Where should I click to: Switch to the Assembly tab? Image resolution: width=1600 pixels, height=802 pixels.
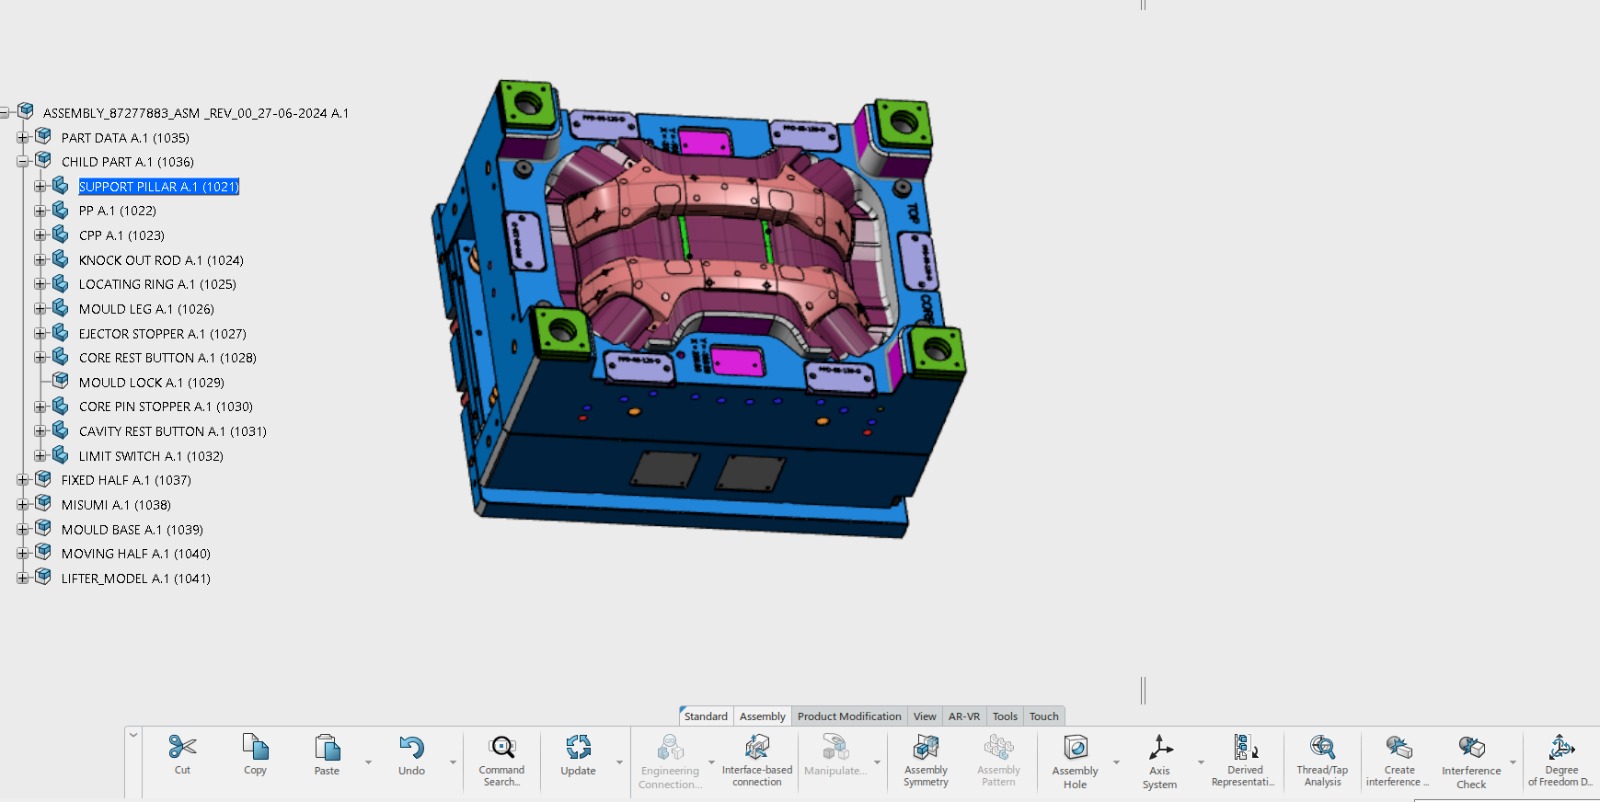[x=762, y=716]
